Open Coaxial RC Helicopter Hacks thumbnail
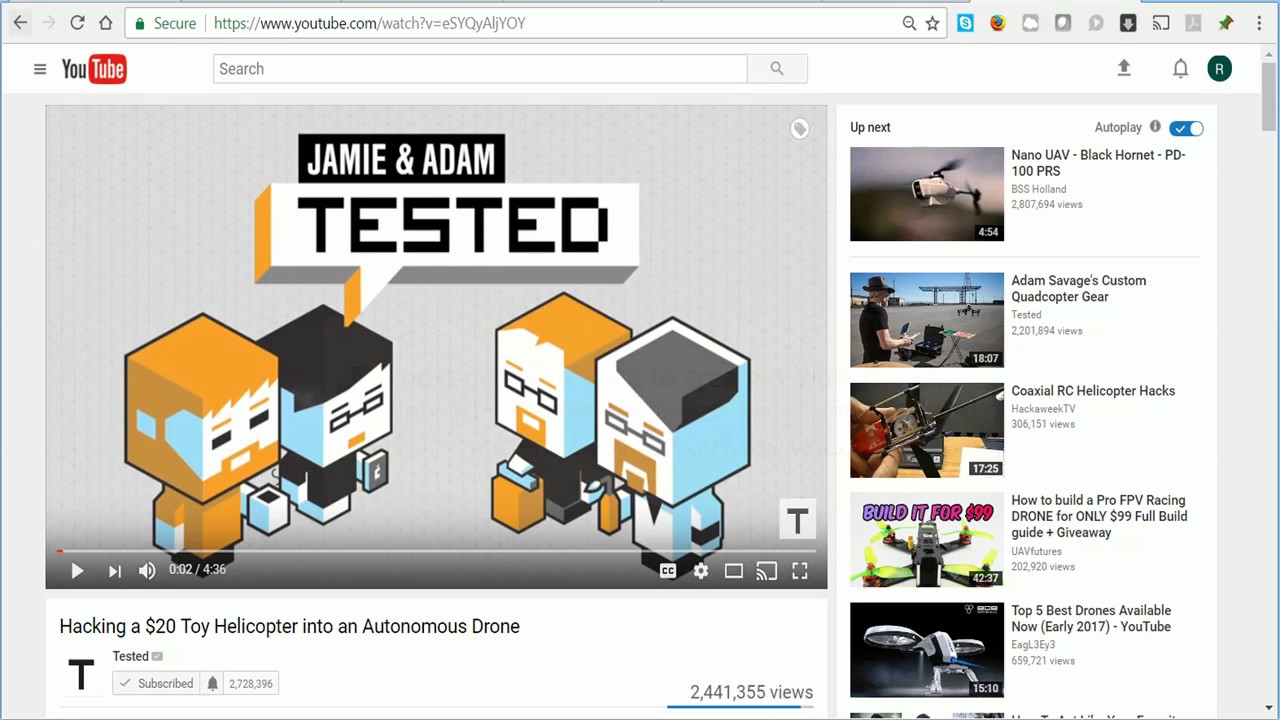1280x720 pixels. pyautogui.click(x=927, y=430)
